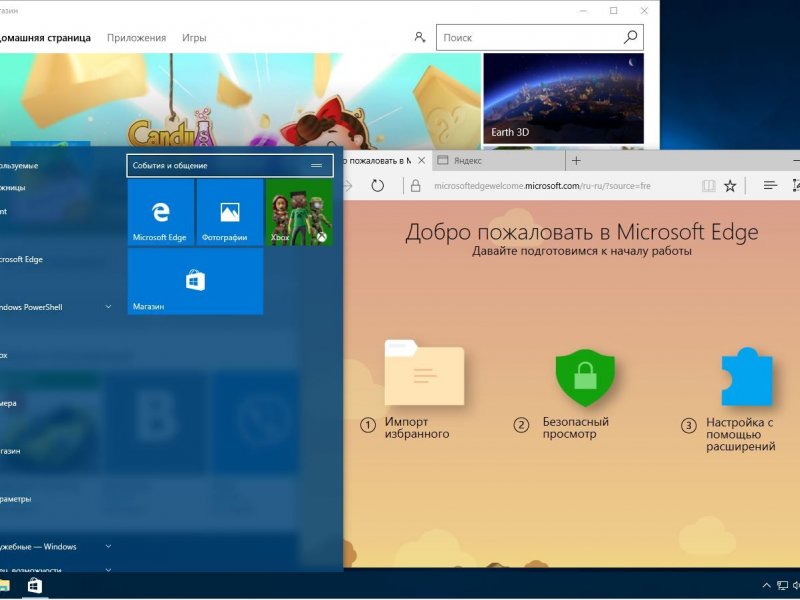The width and height of the screenshot is (800, 600).
Task: Close the Добро пожаловать tab in Edge
Action: click(421, 161)
